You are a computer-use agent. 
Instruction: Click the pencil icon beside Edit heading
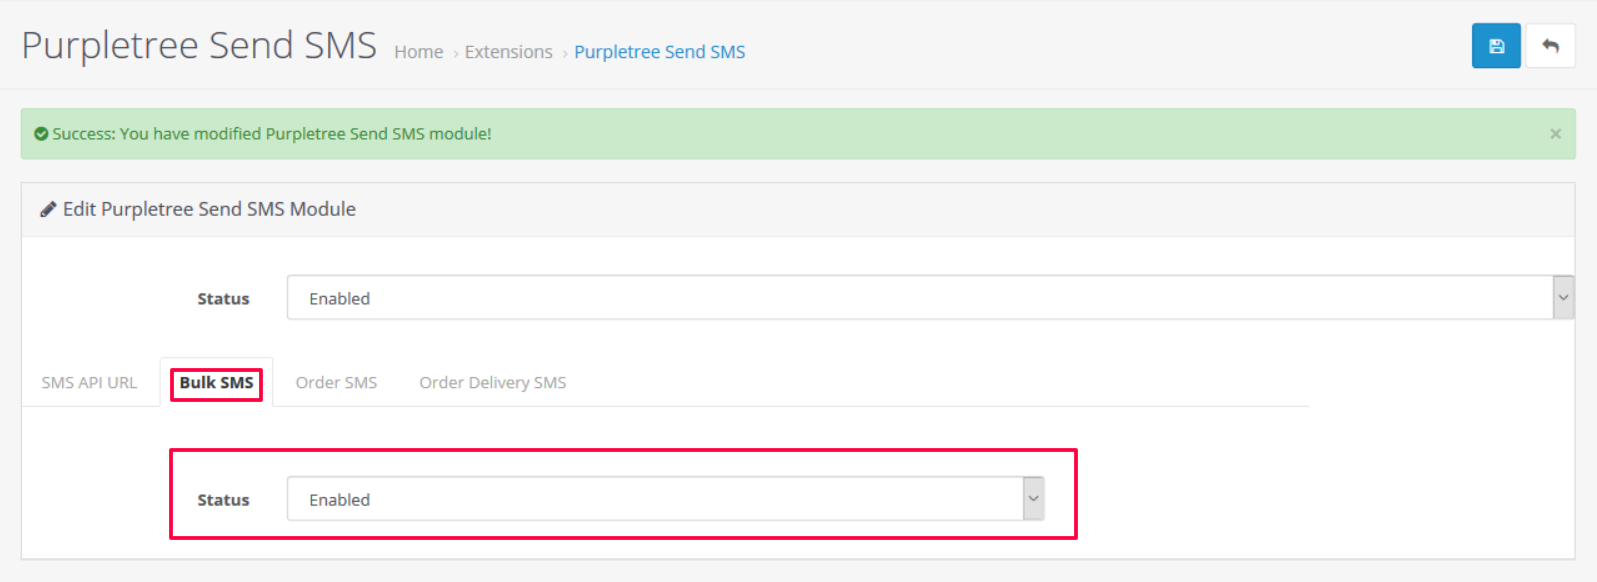click(x=48, y=209)
